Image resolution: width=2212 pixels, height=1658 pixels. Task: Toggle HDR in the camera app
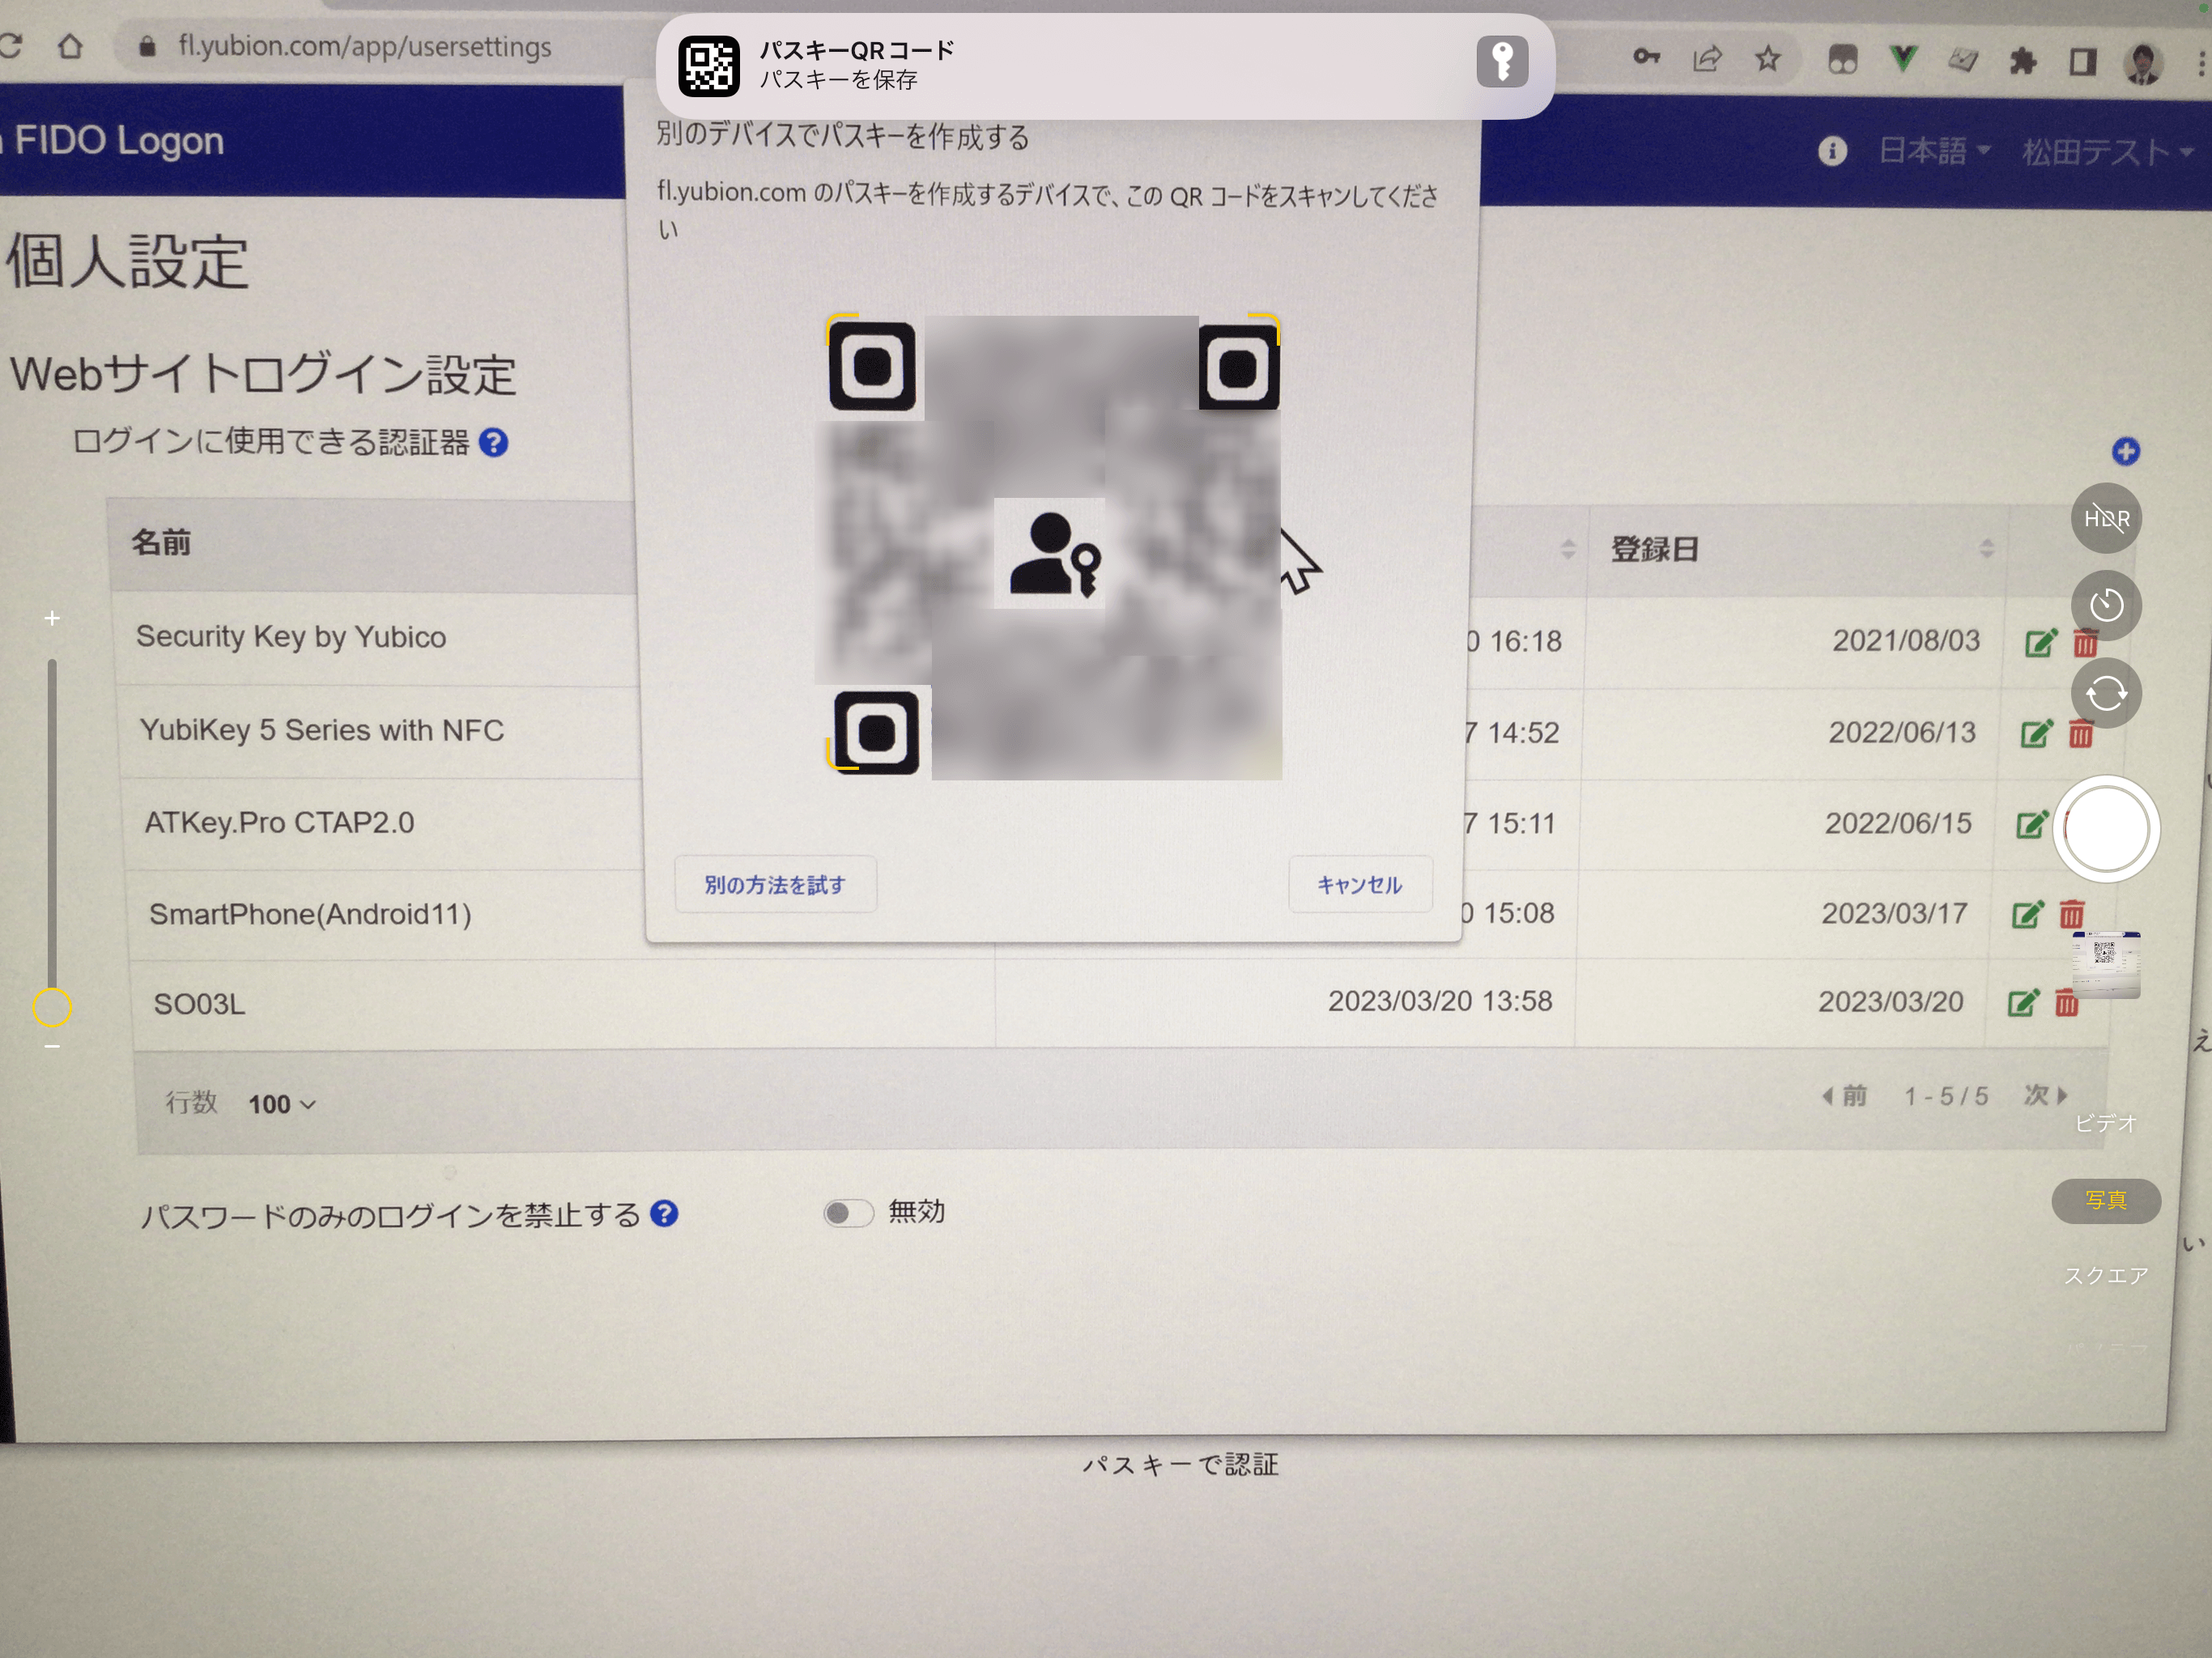[2106, 518]
